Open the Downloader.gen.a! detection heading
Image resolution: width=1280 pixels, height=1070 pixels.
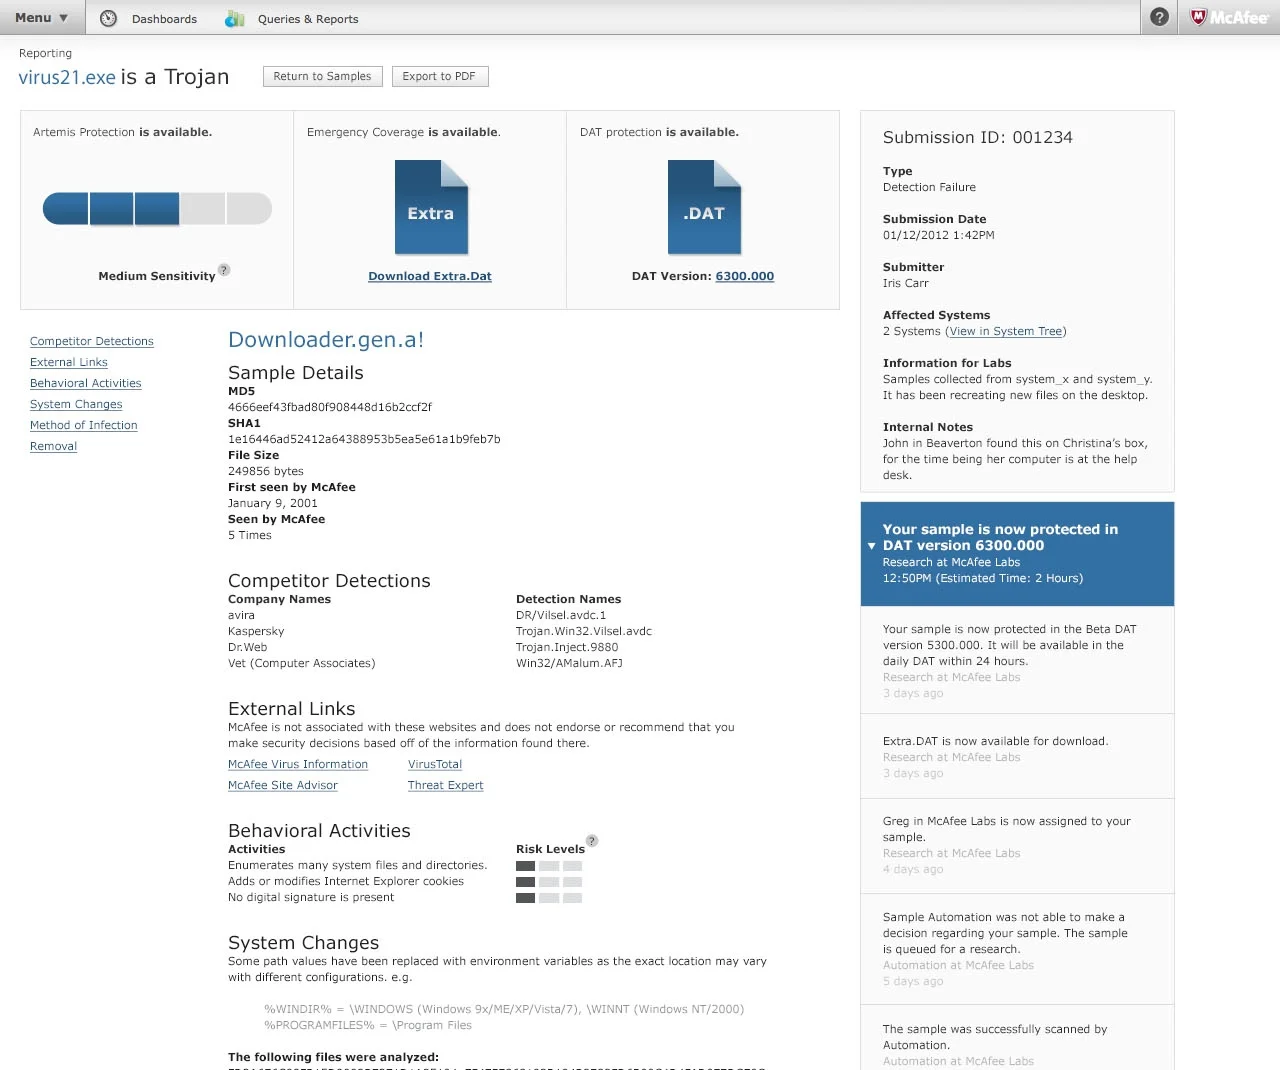point(326,340)
